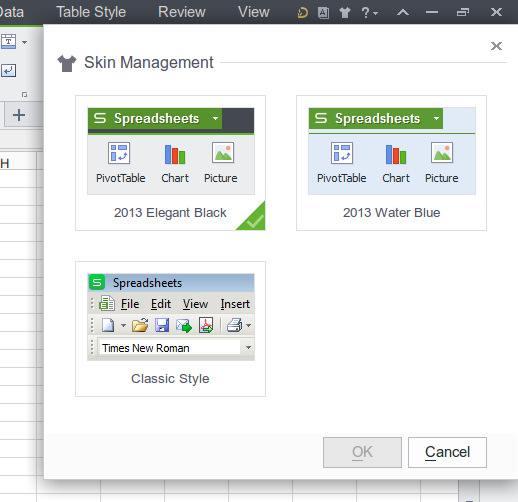Image resolution: width=518 pixels, height=502 pixels.
Task: Close the Skin Management dialog with X
Action: click(x=496, y=46)
